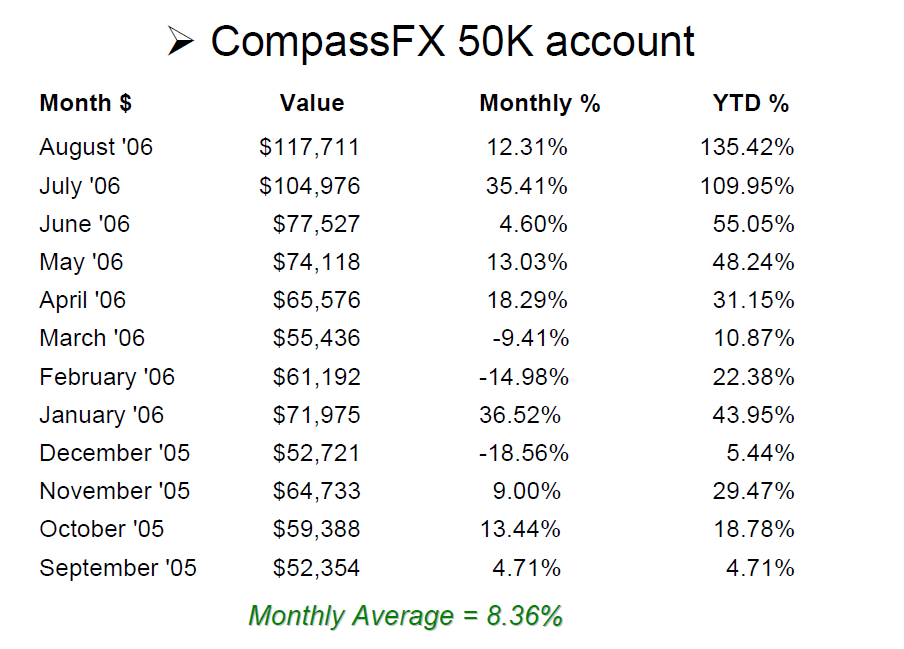This screenshot has height=649, width=904.
Task: Click the June '06 row label
Action: click(85, 224)
